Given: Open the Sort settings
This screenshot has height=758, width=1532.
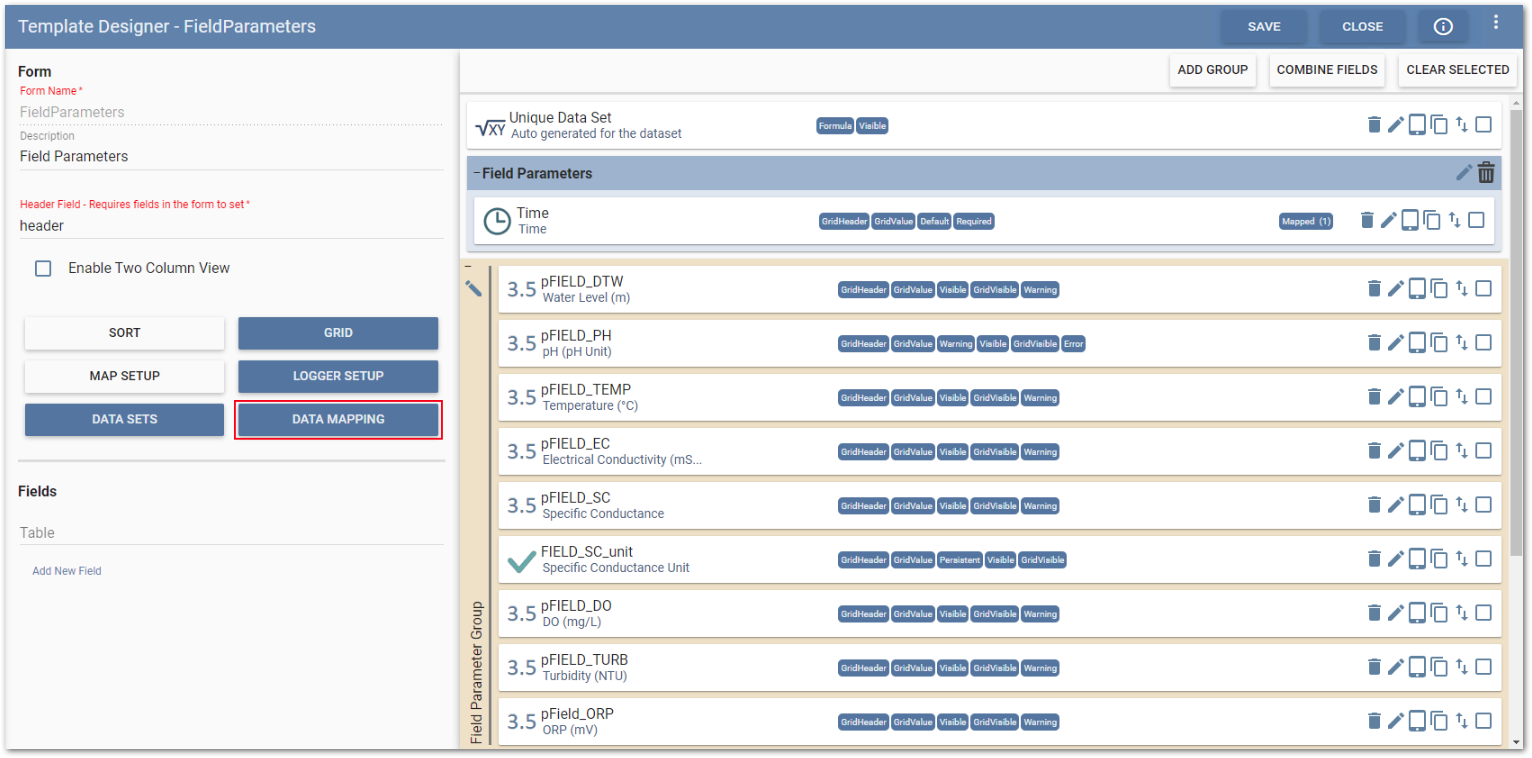Looking at the screenshot, I should click(125, 333).
